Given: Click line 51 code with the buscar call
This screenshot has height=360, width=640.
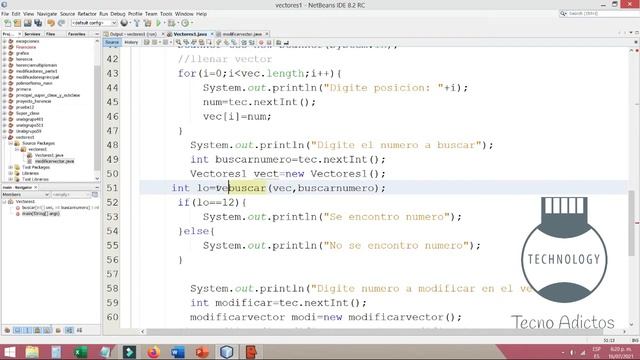Looking at the screenshot, I should [x=278, y=188].
